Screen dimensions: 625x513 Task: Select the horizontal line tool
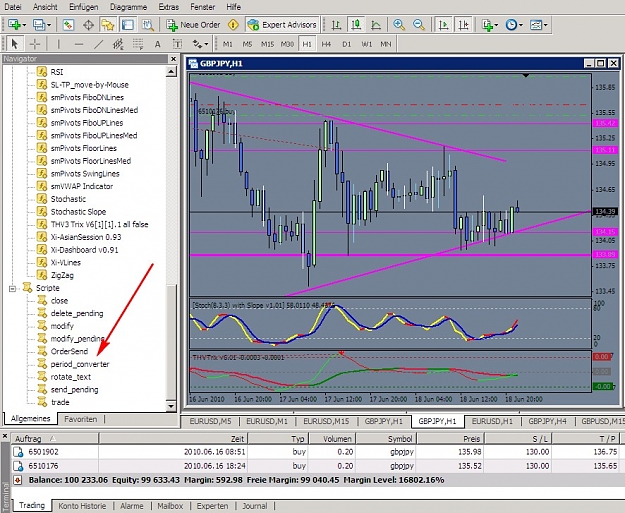[79, 44]
